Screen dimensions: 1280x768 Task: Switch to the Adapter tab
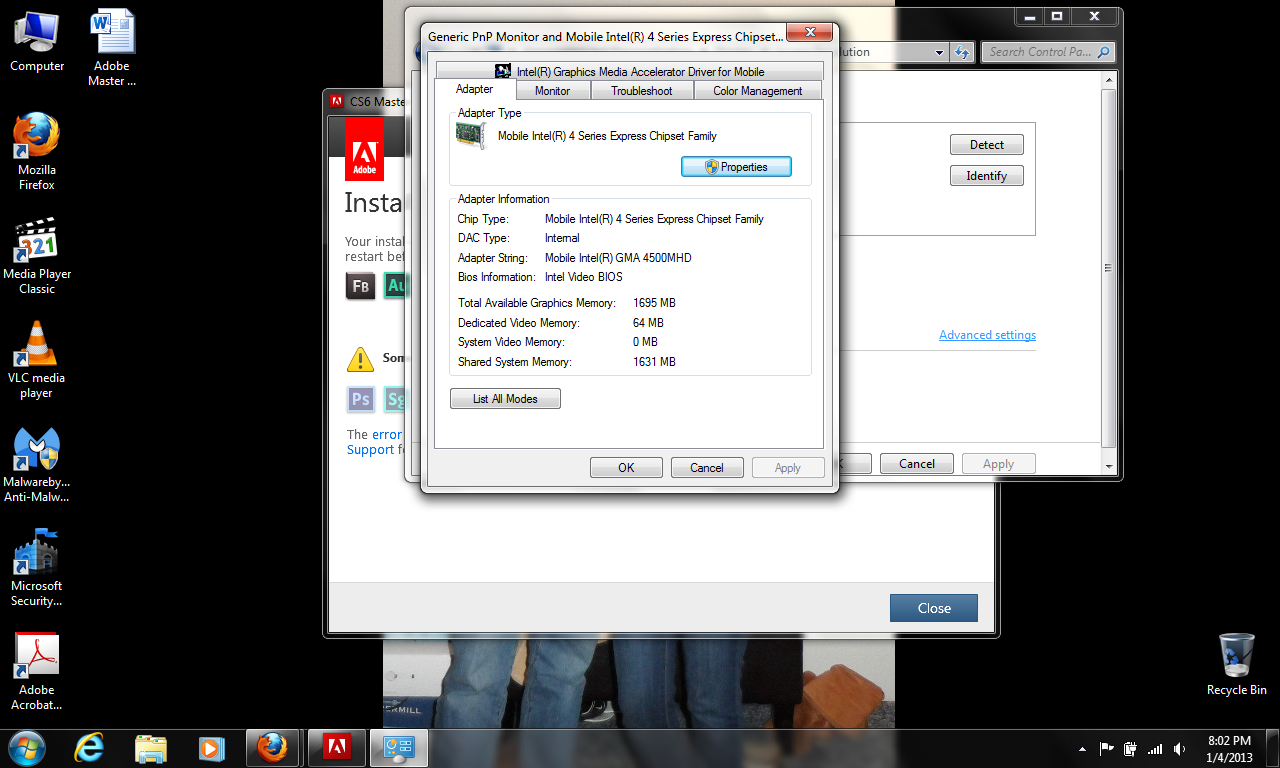474,89
